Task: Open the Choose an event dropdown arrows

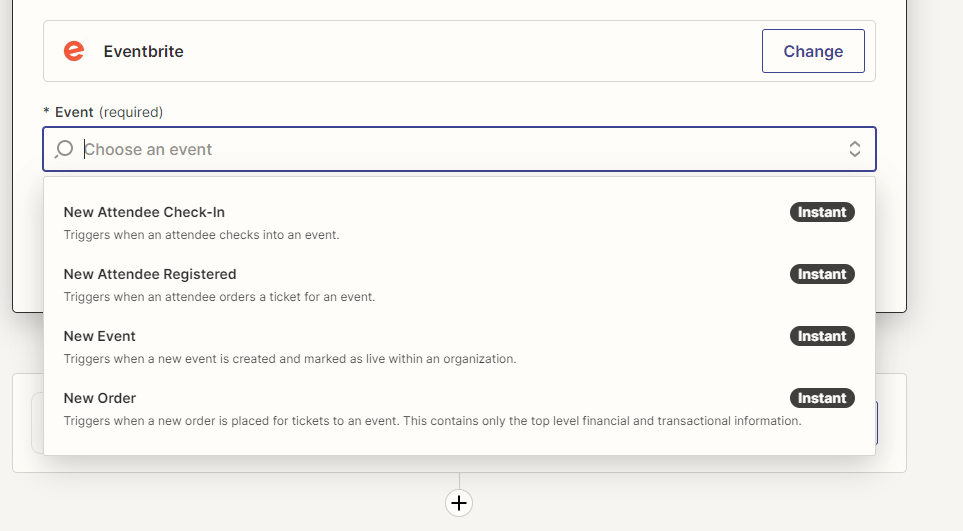Action: [x=854, y=149]
